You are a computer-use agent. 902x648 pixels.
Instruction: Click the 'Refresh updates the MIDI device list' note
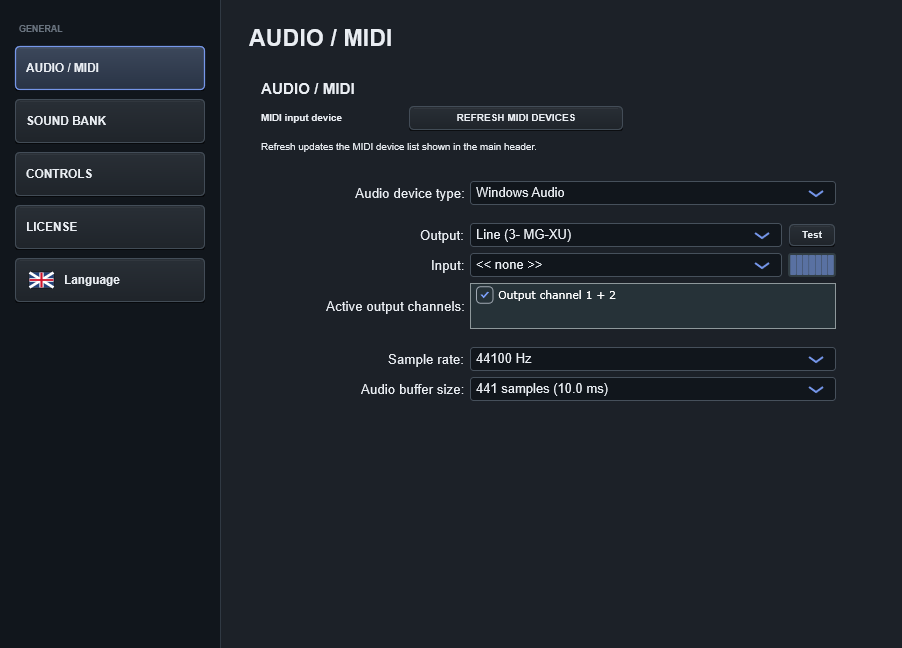398,147
